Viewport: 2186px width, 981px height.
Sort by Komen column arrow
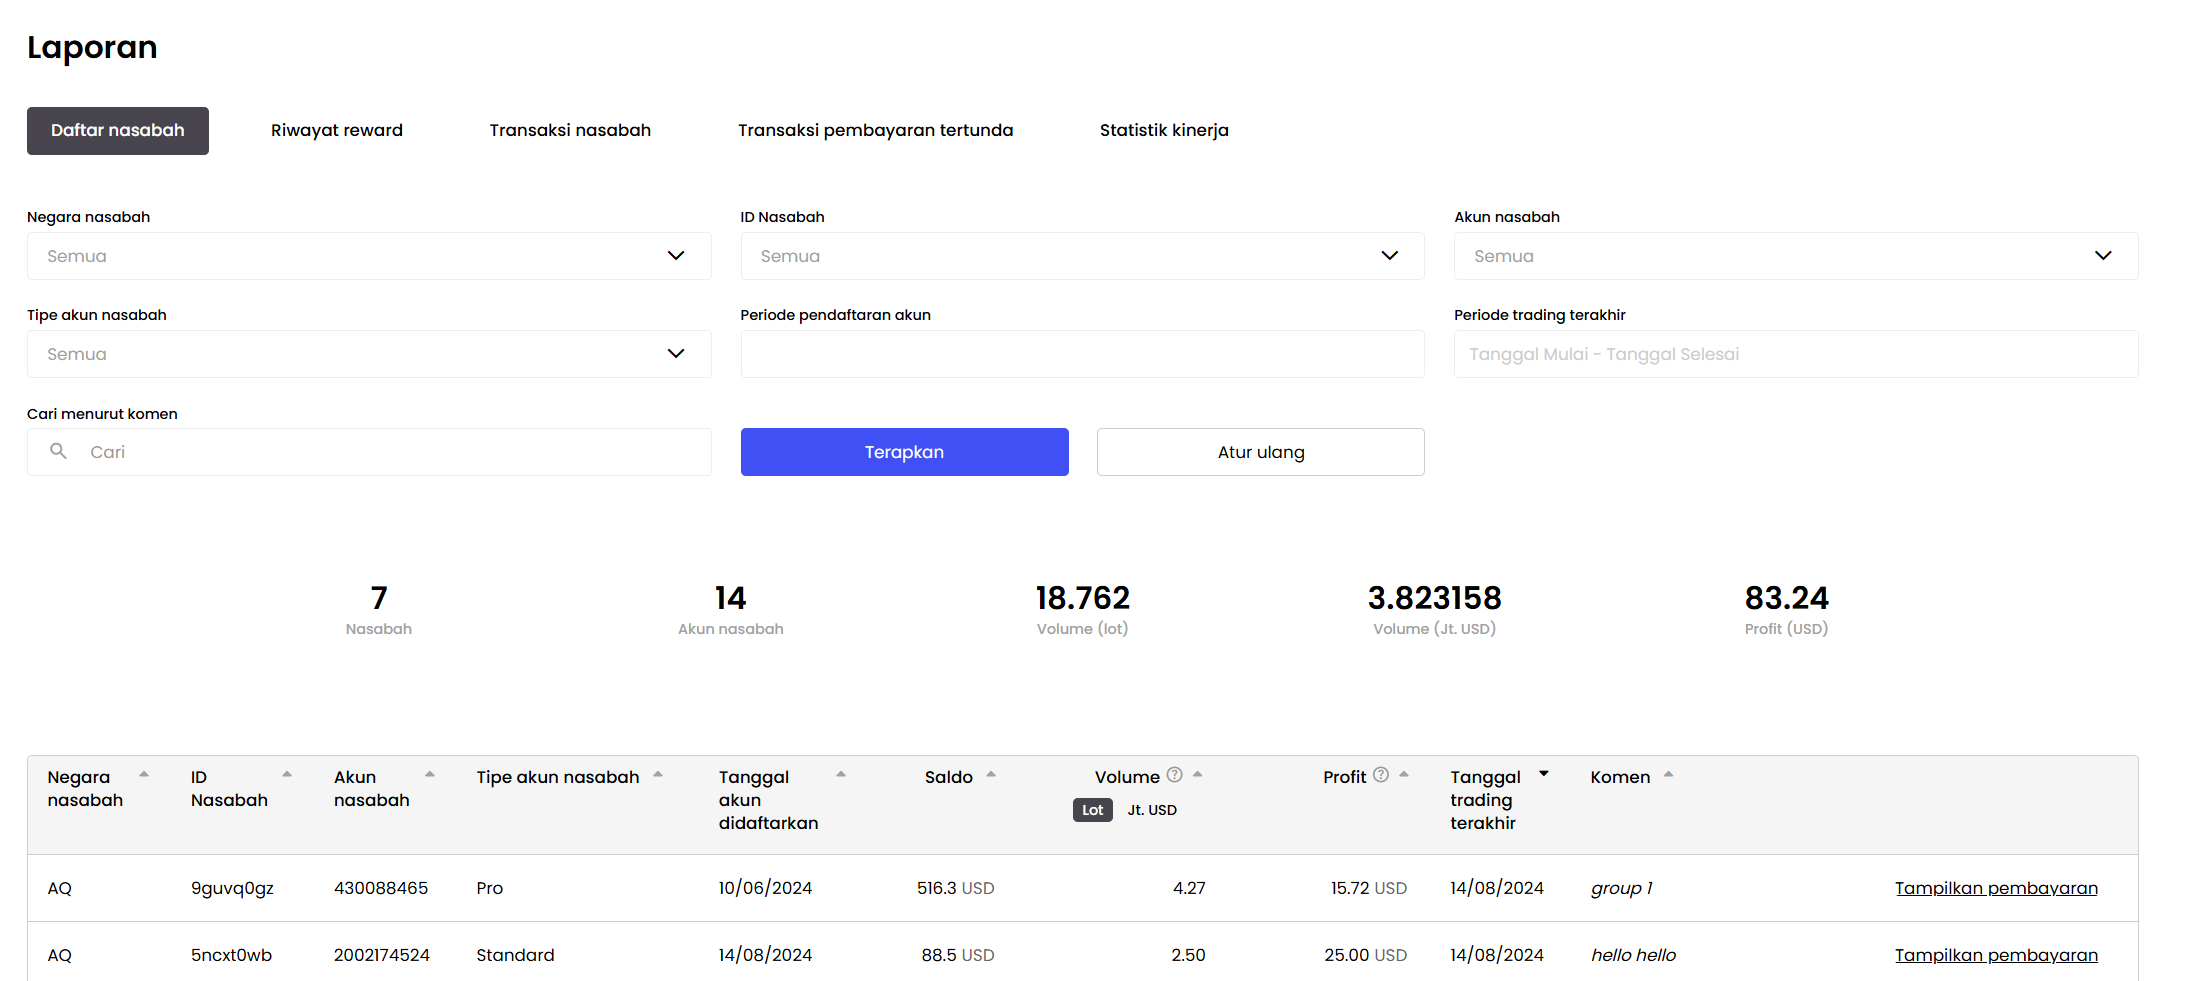pos(1668,774)
